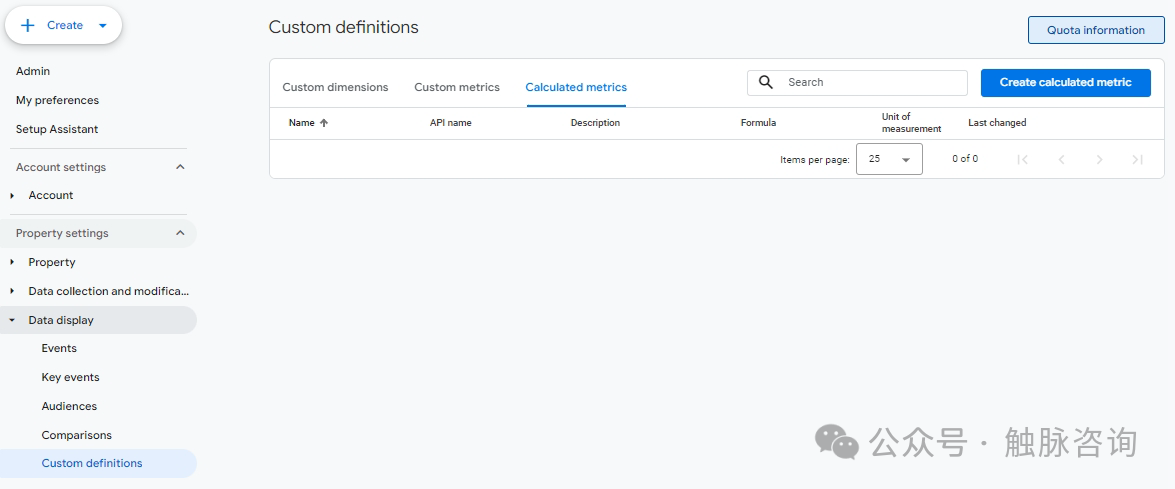Viewport: 1175px width, 489px height.
Task: Collapse the Account settings section
Action: [180, 167]
